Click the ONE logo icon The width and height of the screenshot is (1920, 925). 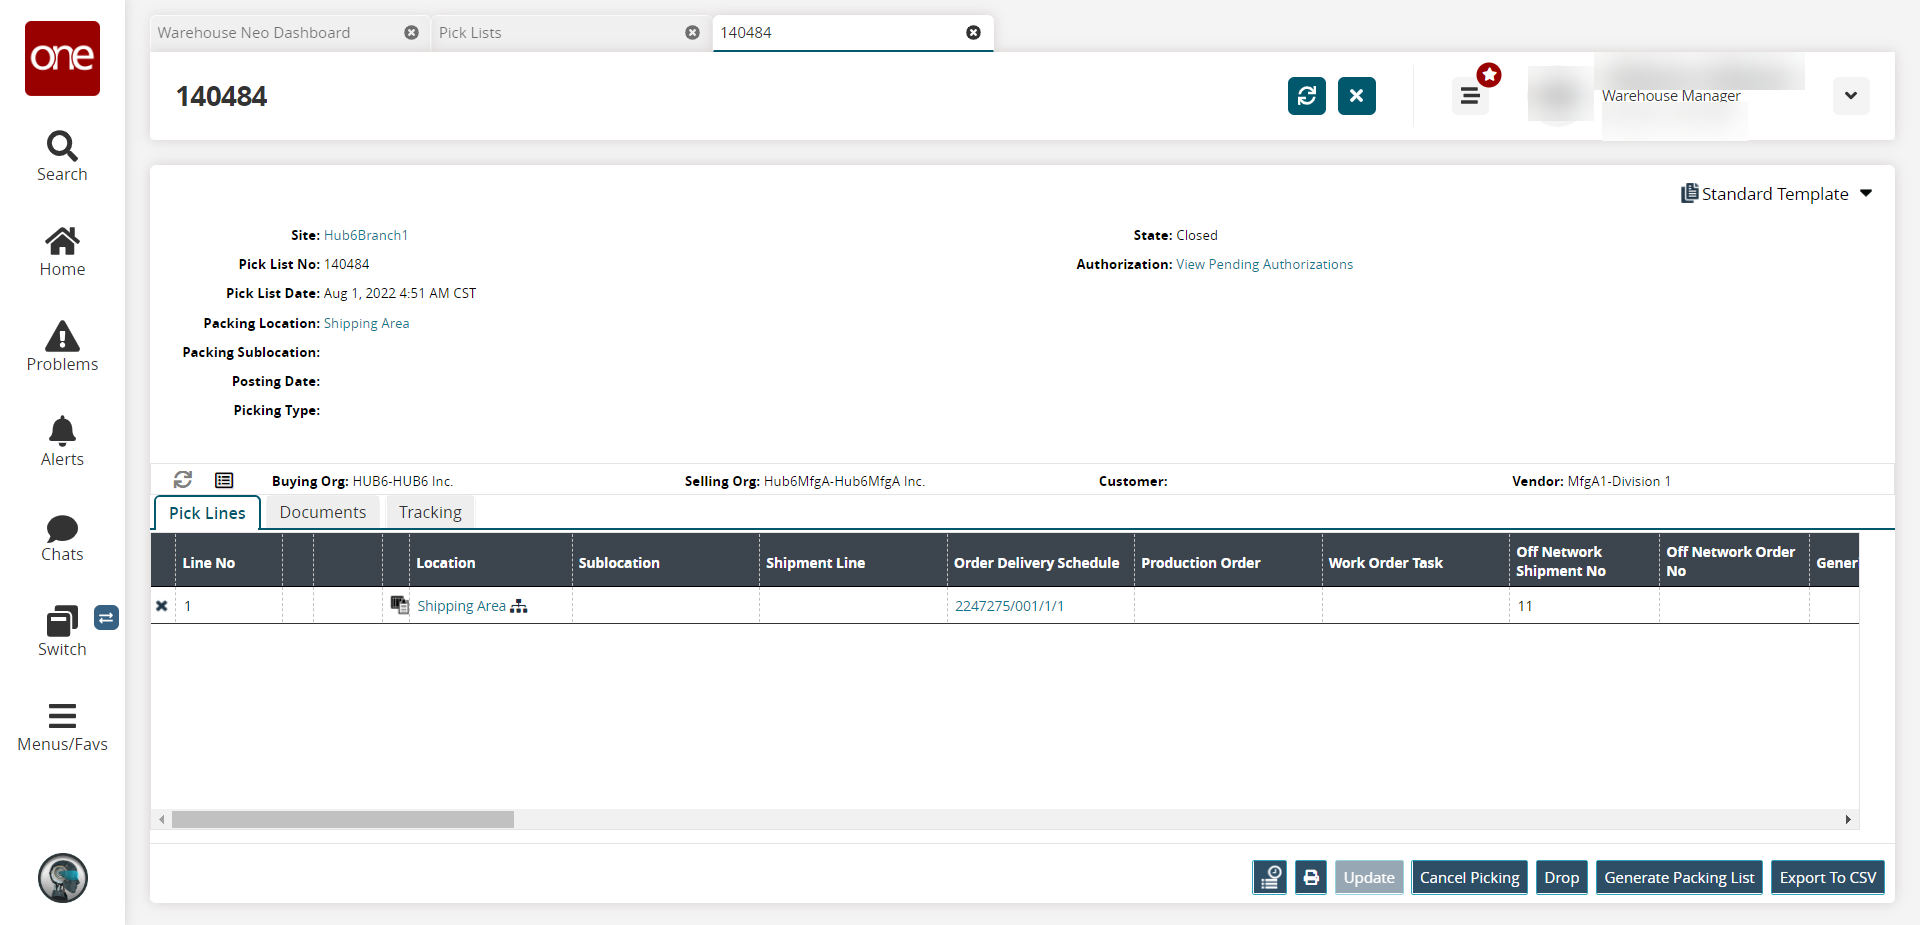point(62,58)
